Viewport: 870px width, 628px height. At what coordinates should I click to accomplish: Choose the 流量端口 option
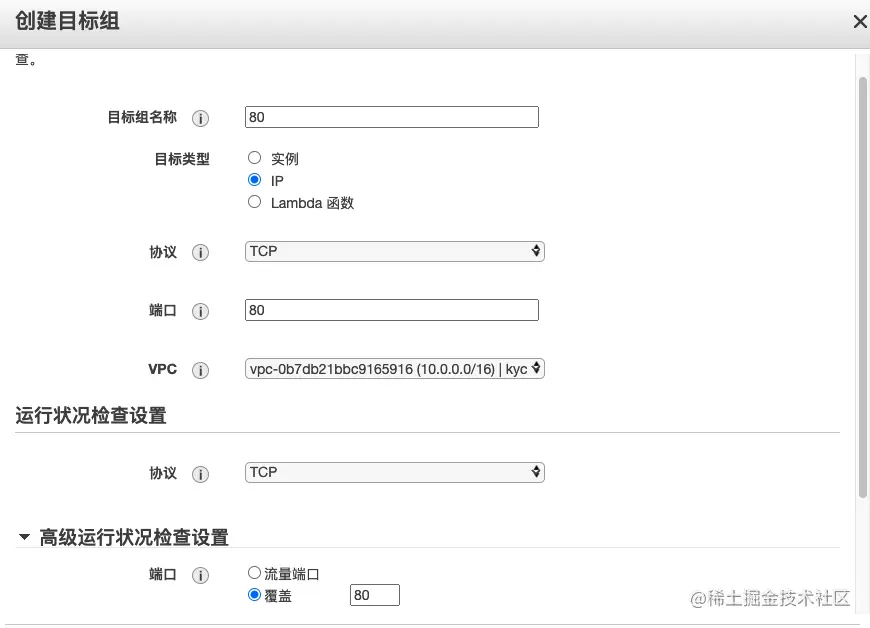254,573
